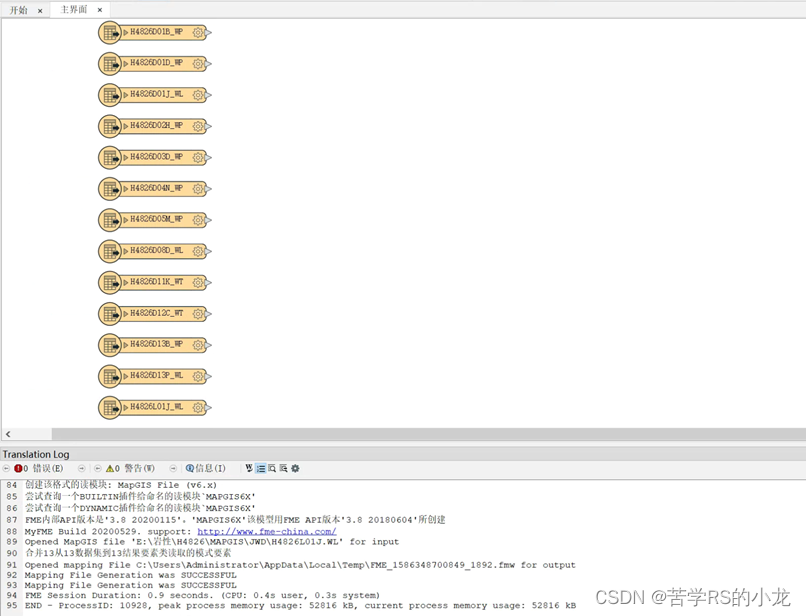Select the 主界面 tab
Viewport: 806px width, 616px height.
click(72, 9)
